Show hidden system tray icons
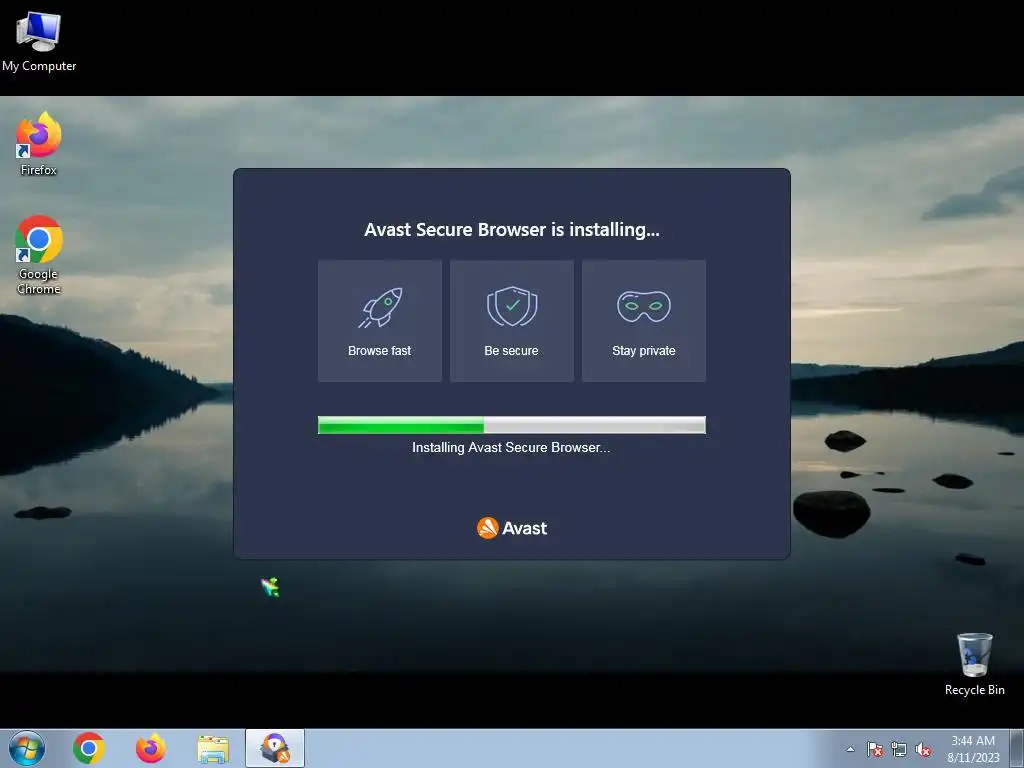 click(x=850, y=749)
